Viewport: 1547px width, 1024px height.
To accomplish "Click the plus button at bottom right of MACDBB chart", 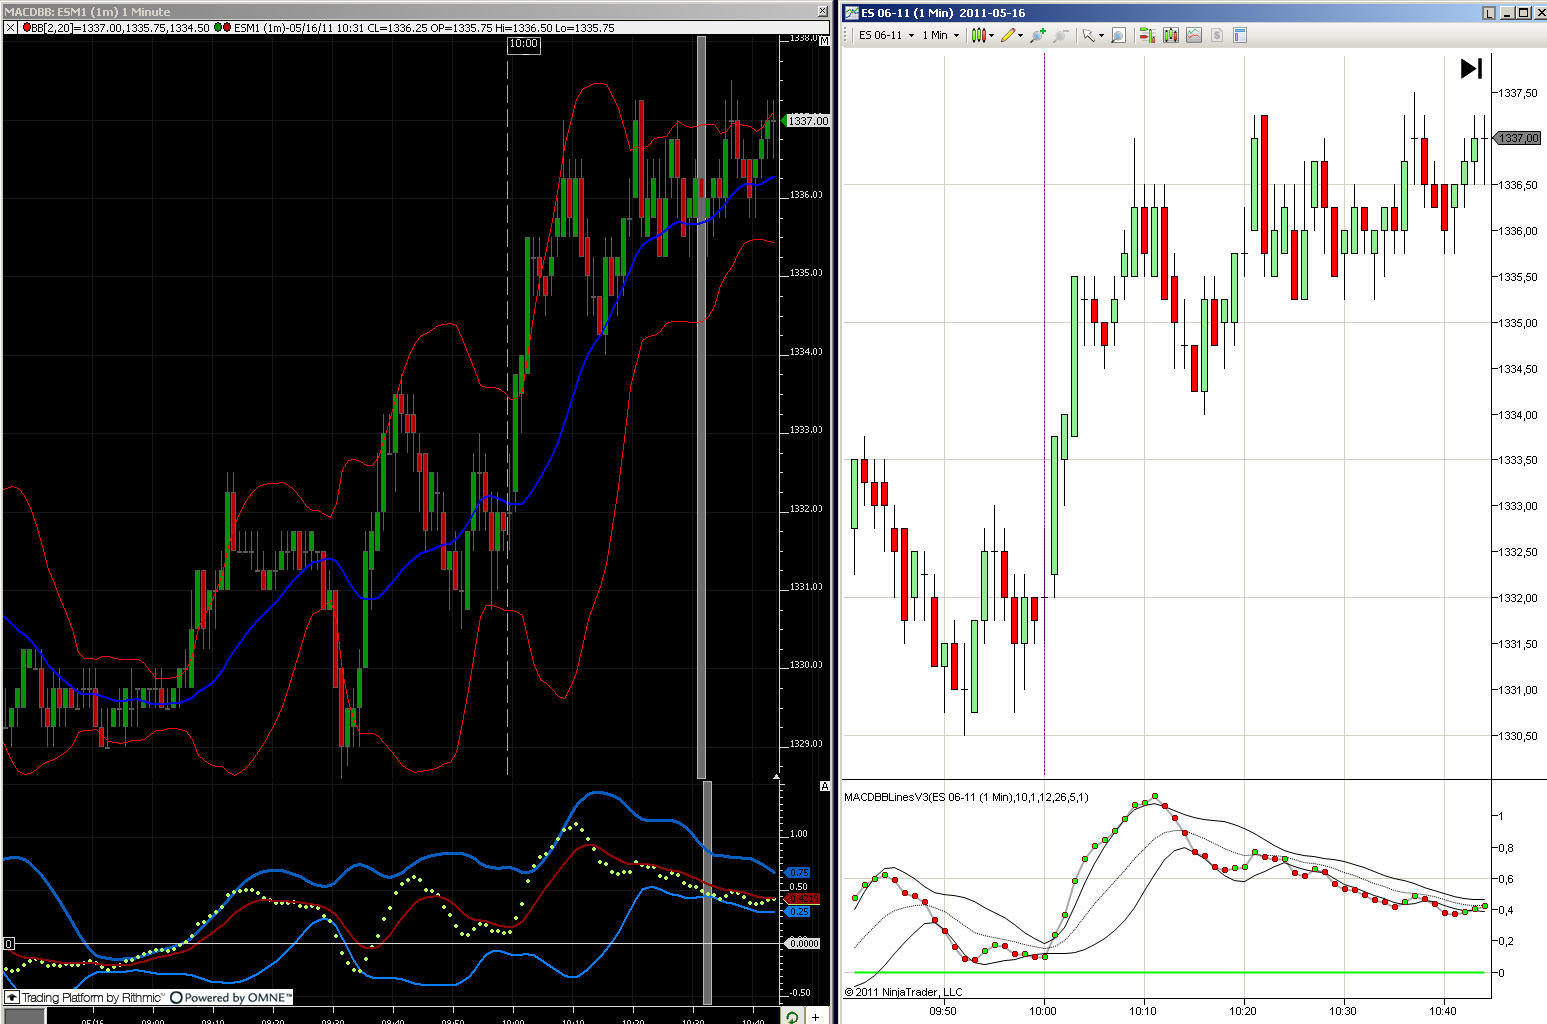I will (816, 1017).
